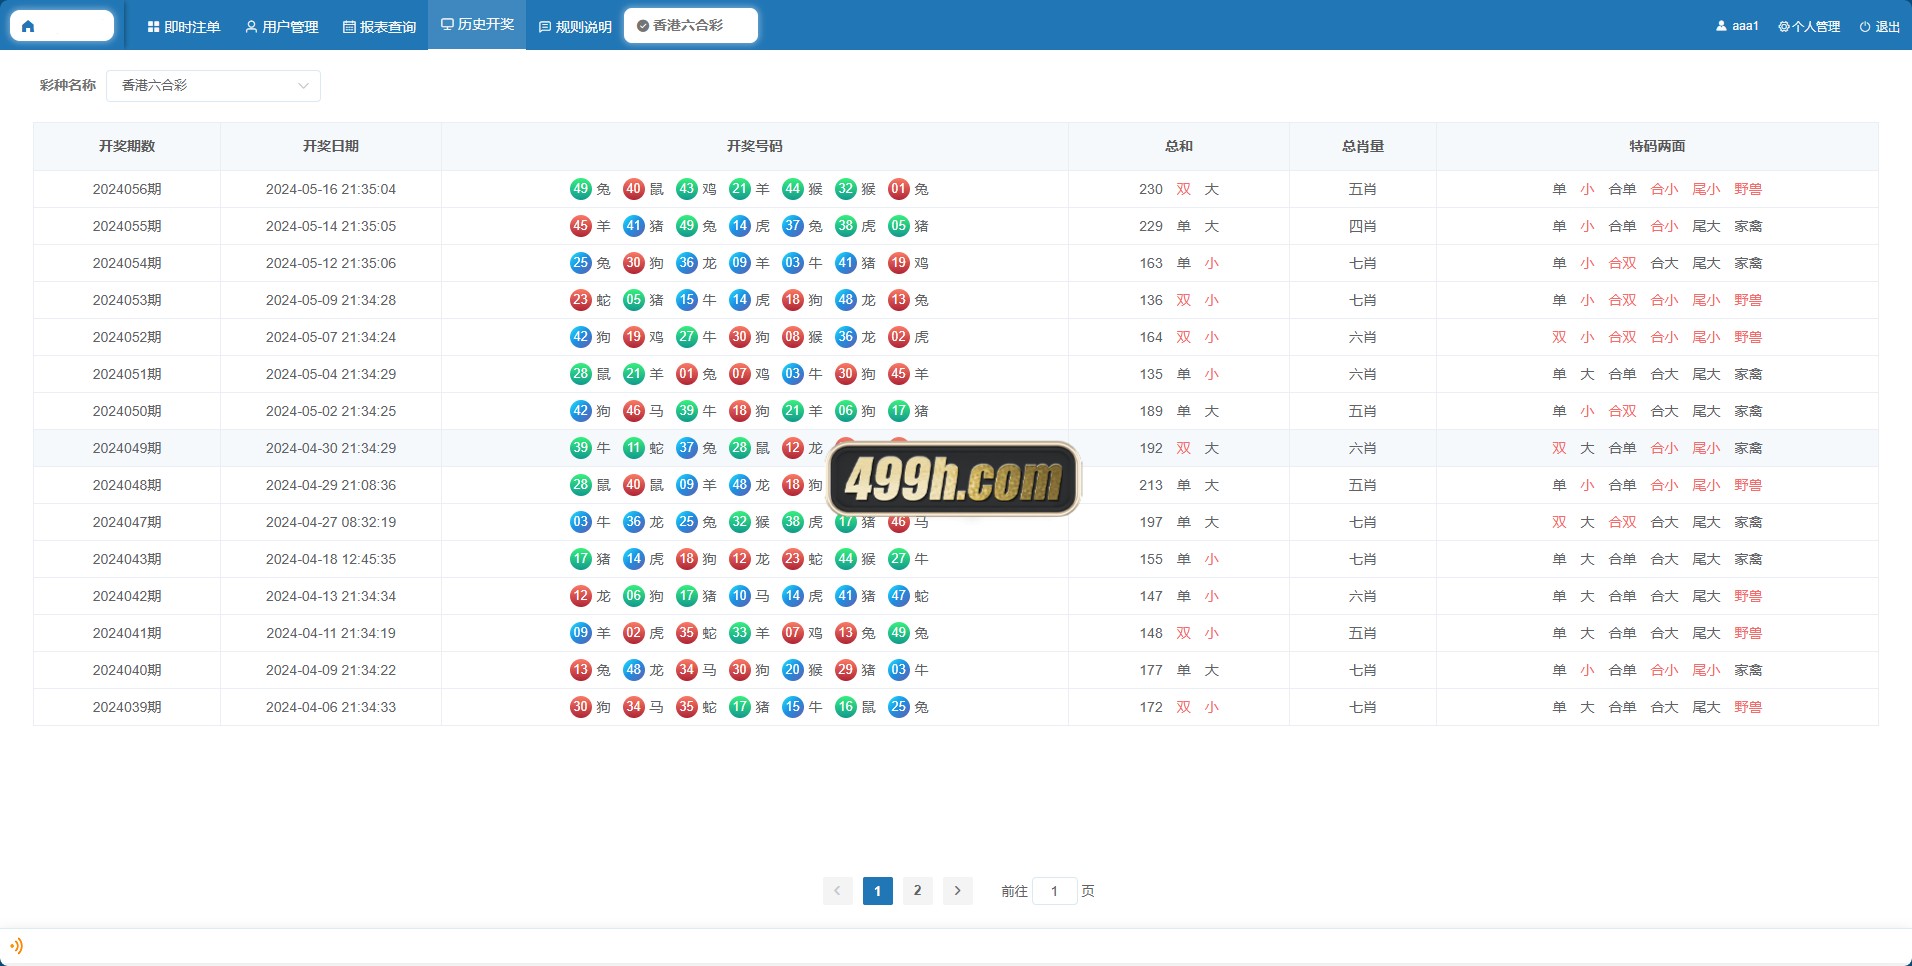
Task: Click the 开奖期数 column header
Action: (127, 146)
